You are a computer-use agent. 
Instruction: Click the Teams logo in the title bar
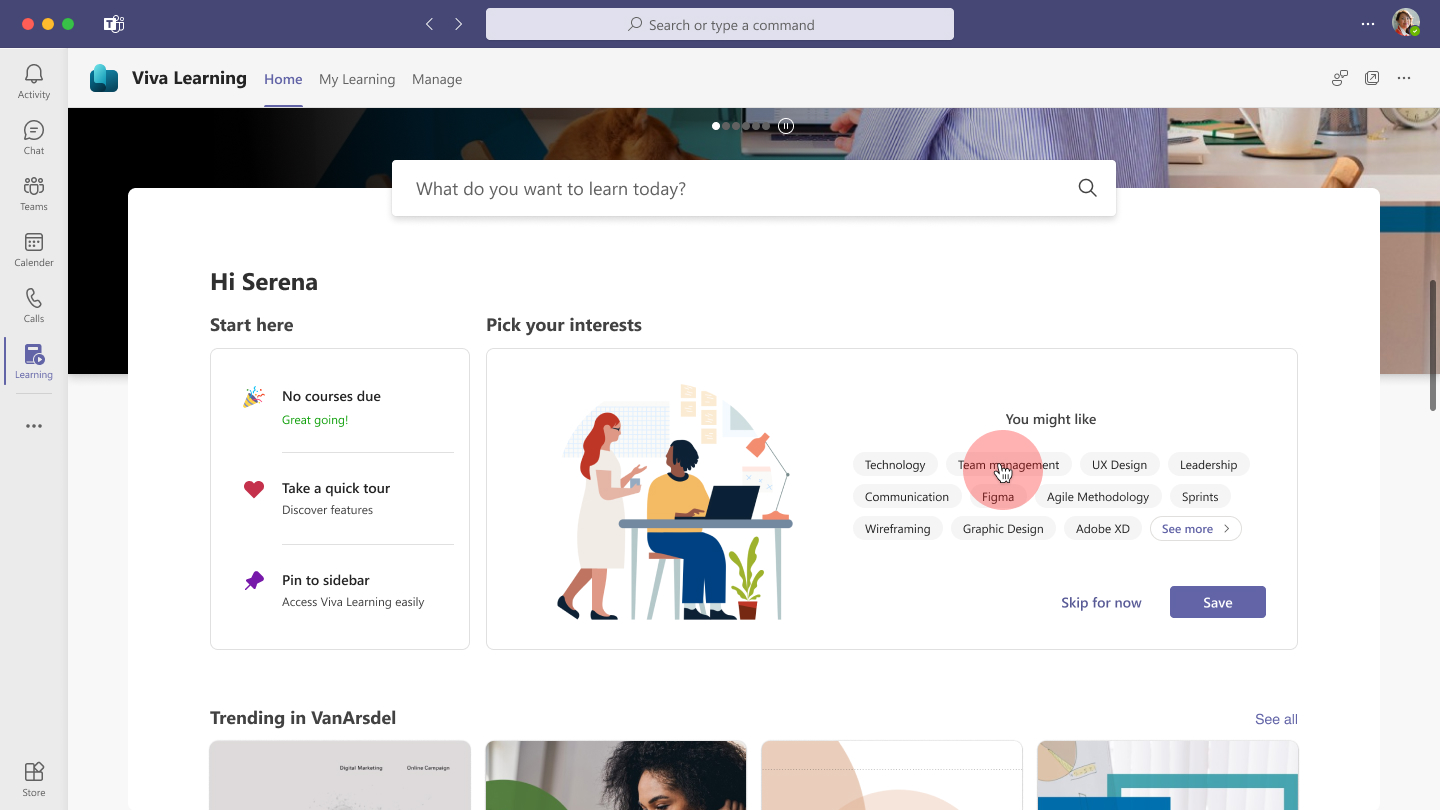(x=114, y=24)
